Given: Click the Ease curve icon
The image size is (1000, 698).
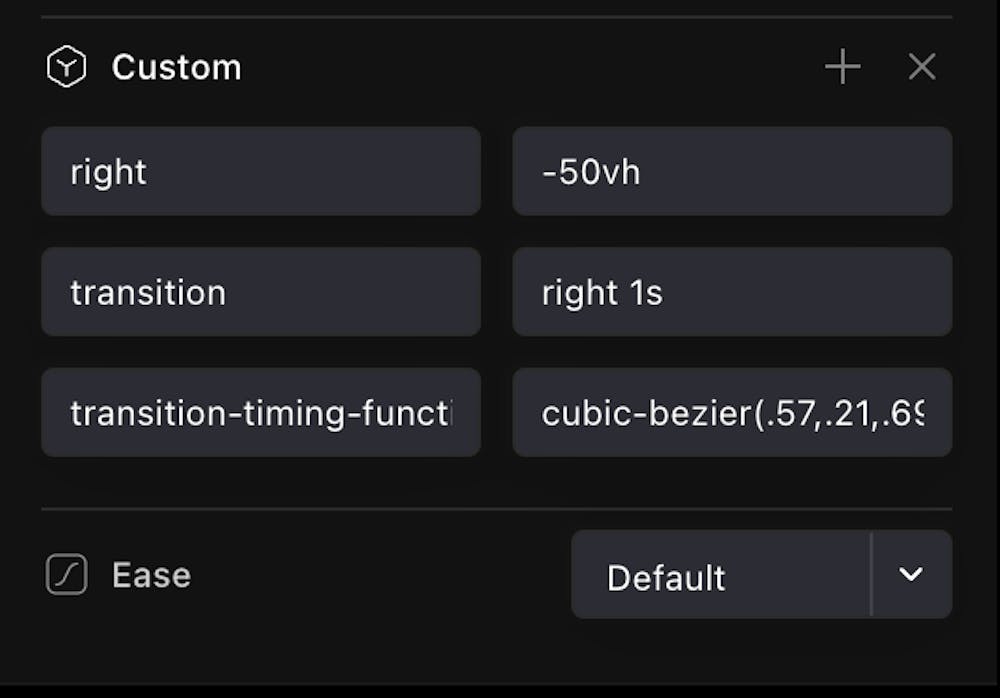Looking at the screenshot, I should (66, 575).
